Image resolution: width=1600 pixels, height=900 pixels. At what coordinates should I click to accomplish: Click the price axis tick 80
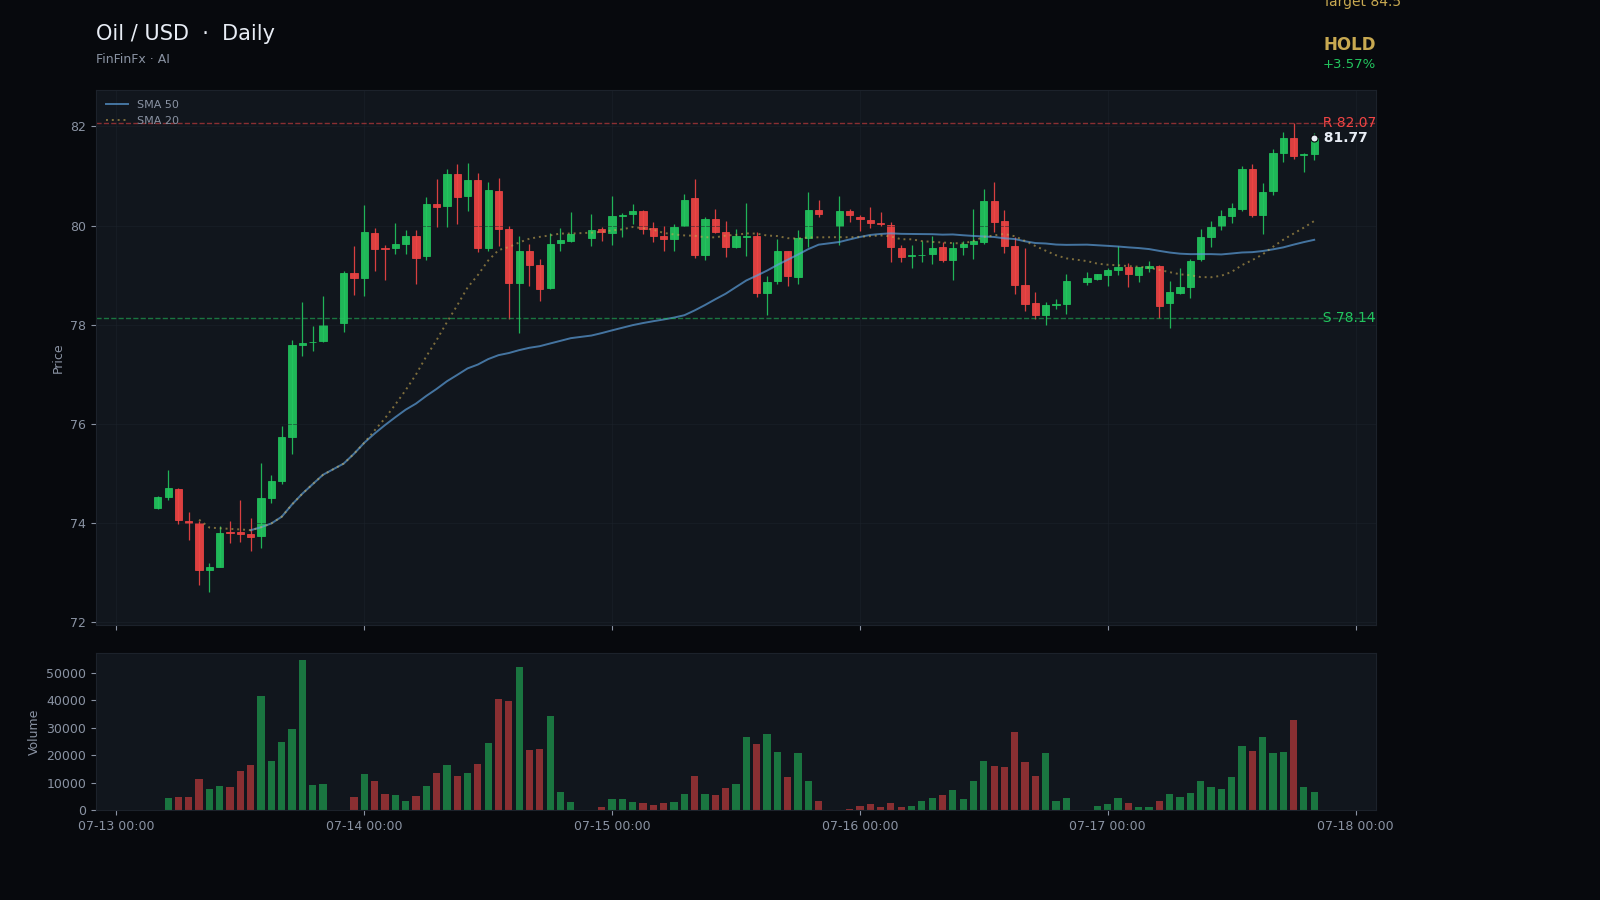pyautogui.click(x=78, y=226)
